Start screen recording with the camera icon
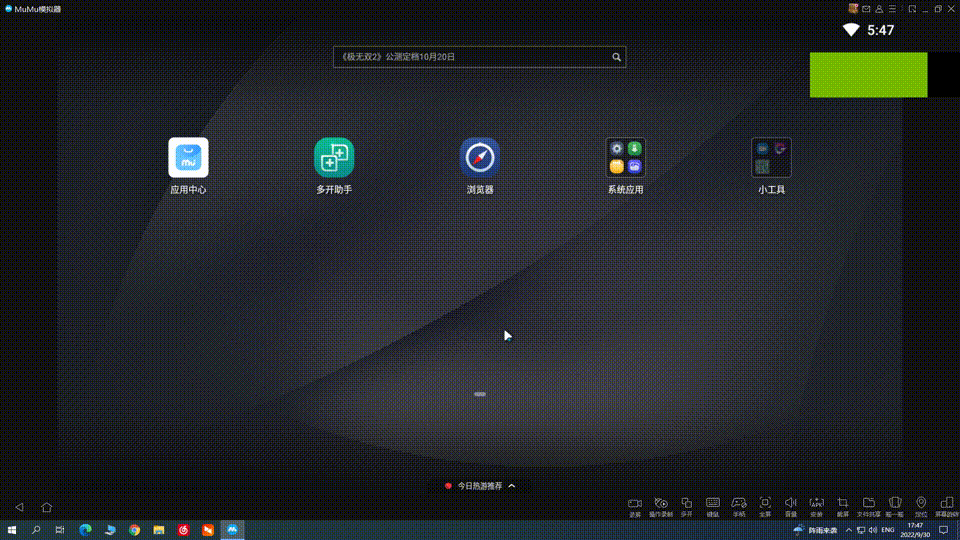The image size is (960, 540). click(635, 506)
